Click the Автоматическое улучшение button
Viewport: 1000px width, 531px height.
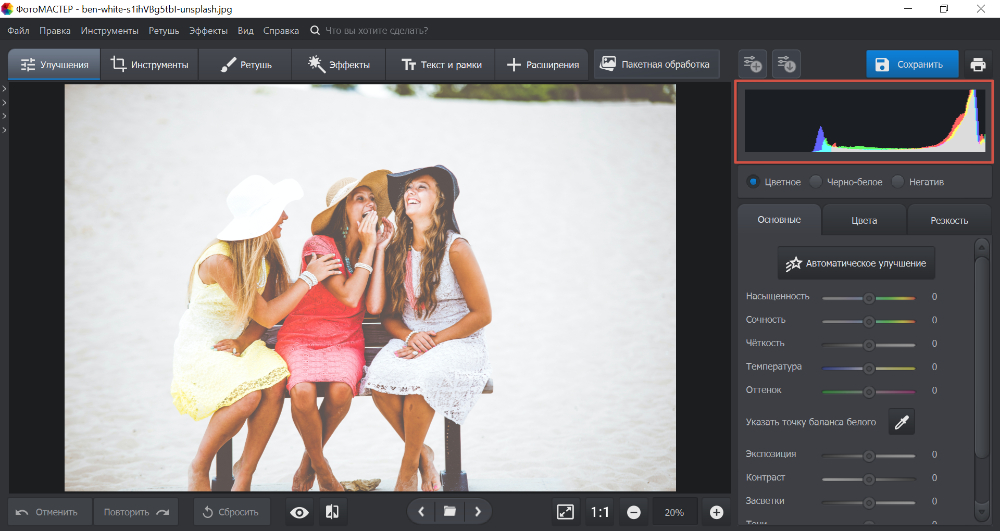point(856,264)
